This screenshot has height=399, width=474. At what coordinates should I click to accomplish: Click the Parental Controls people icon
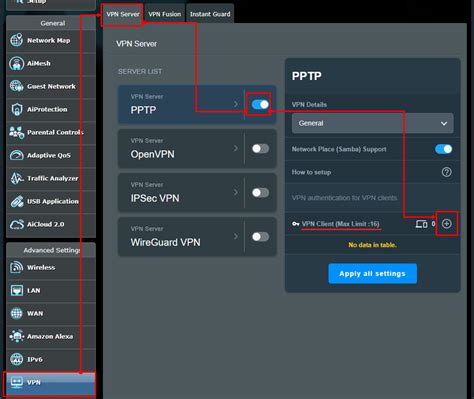tap(16, 132)
